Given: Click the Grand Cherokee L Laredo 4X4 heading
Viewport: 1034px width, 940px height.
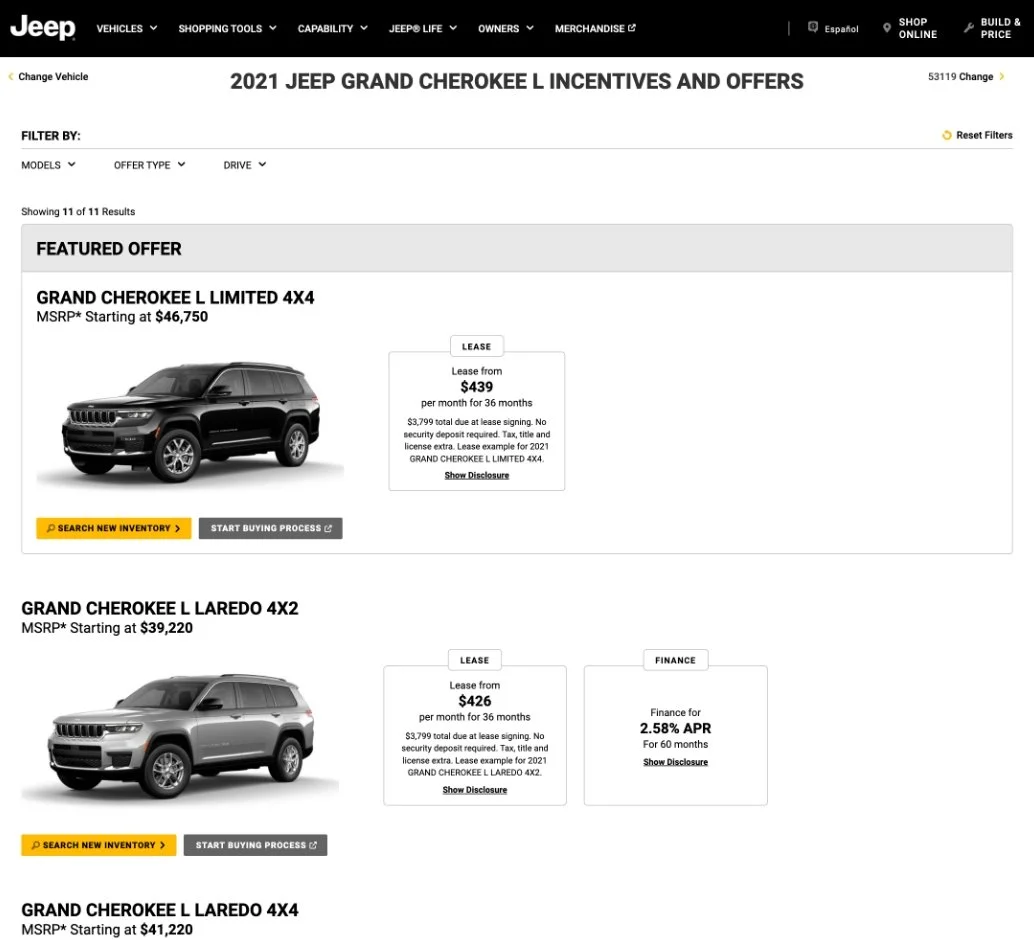Looking at the screenshot, I should point(160,910).
